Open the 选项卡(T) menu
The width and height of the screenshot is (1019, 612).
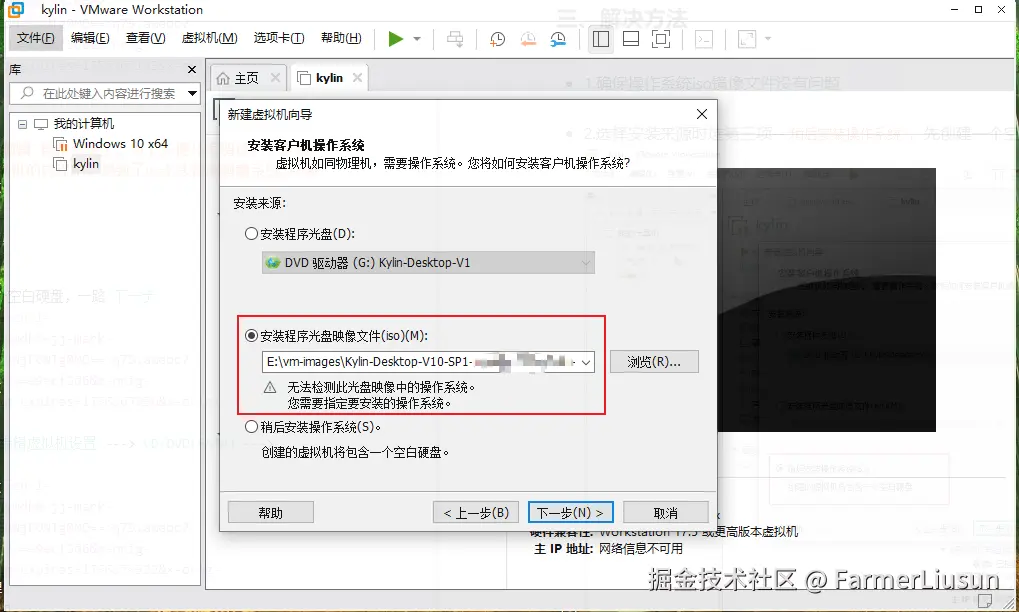click(279, 38)
